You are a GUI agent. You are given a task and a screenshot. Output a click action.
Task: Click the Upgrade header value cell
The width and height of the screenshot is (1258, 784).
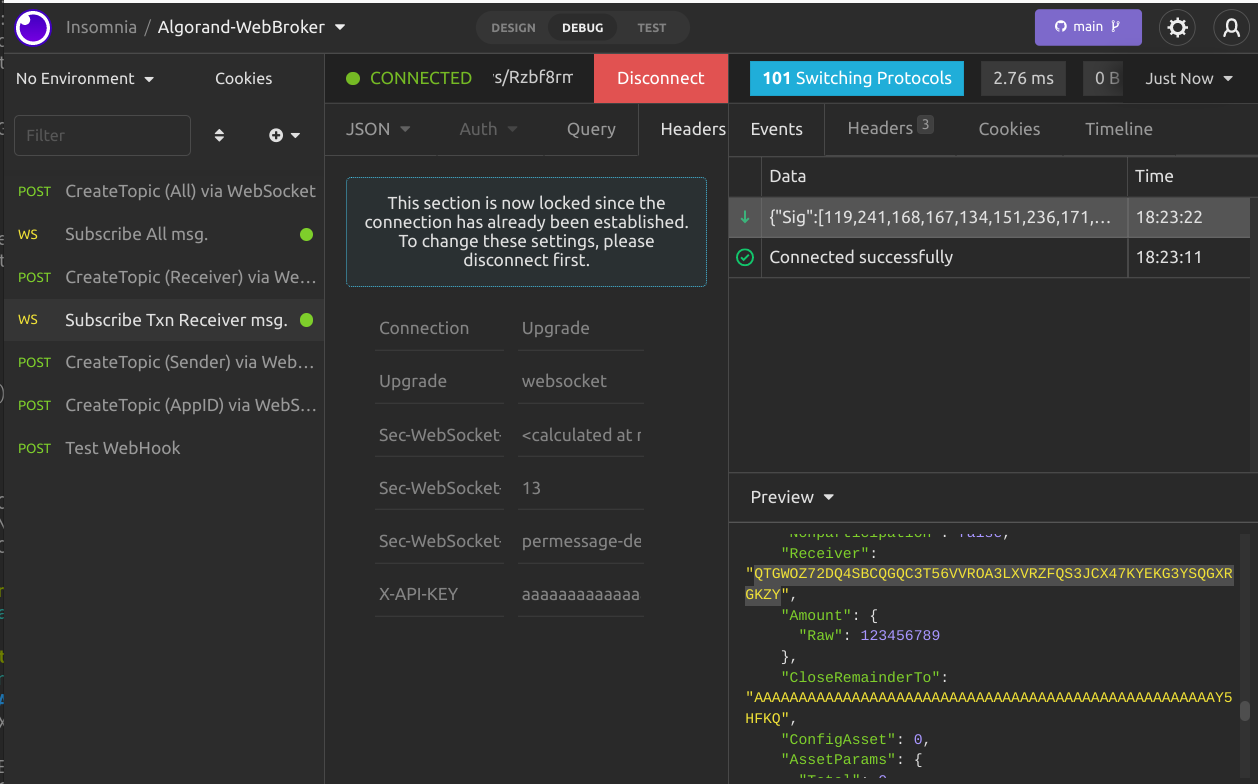tap(582, 328)
